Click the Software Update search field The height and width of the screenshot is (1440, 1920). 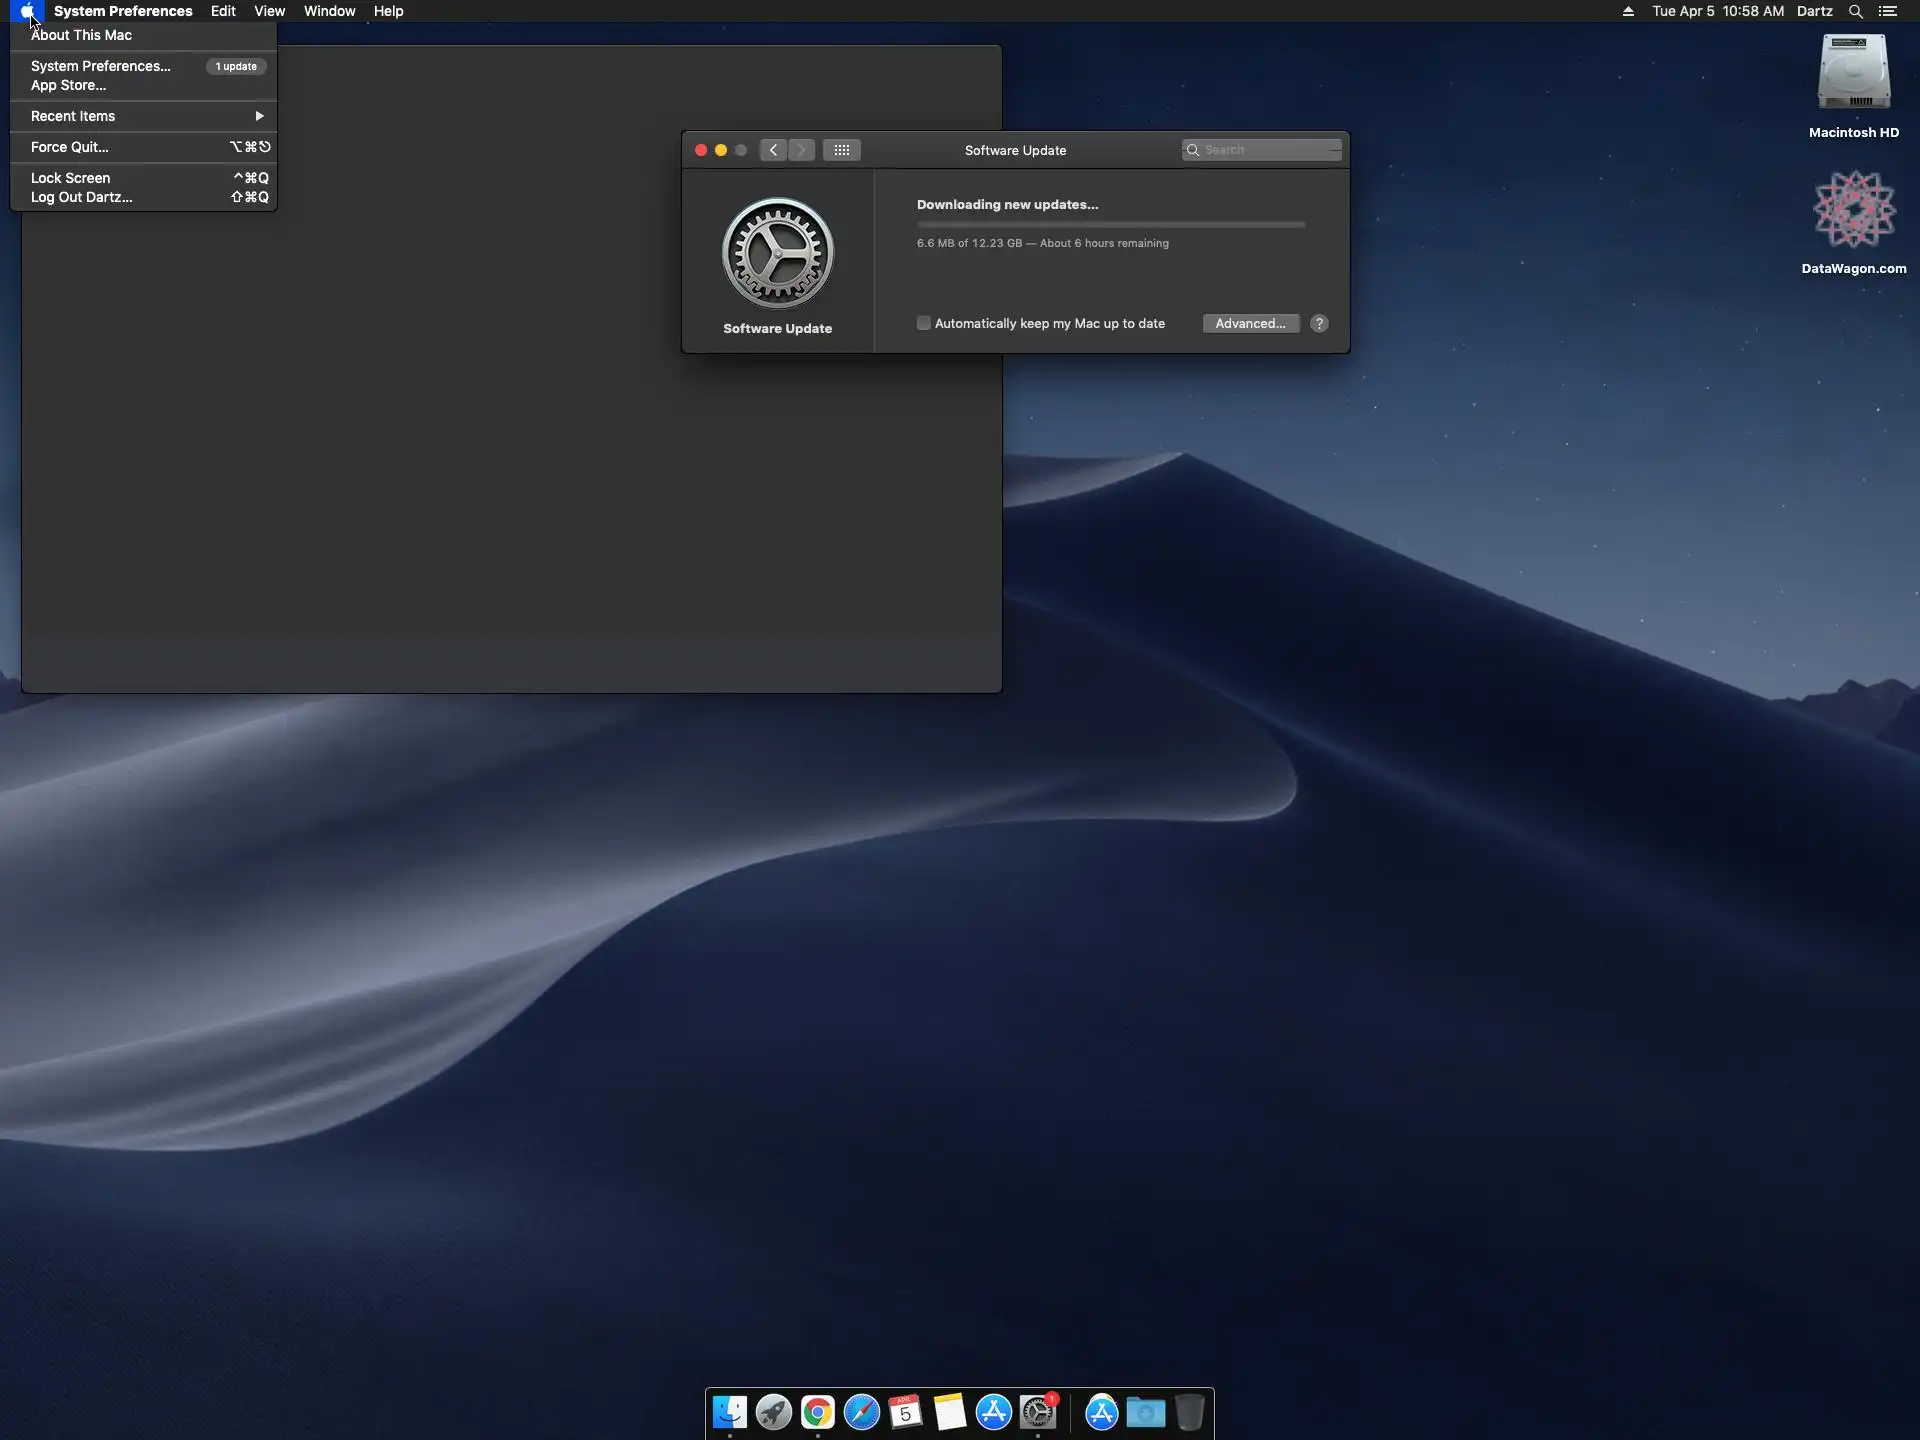1265,150
